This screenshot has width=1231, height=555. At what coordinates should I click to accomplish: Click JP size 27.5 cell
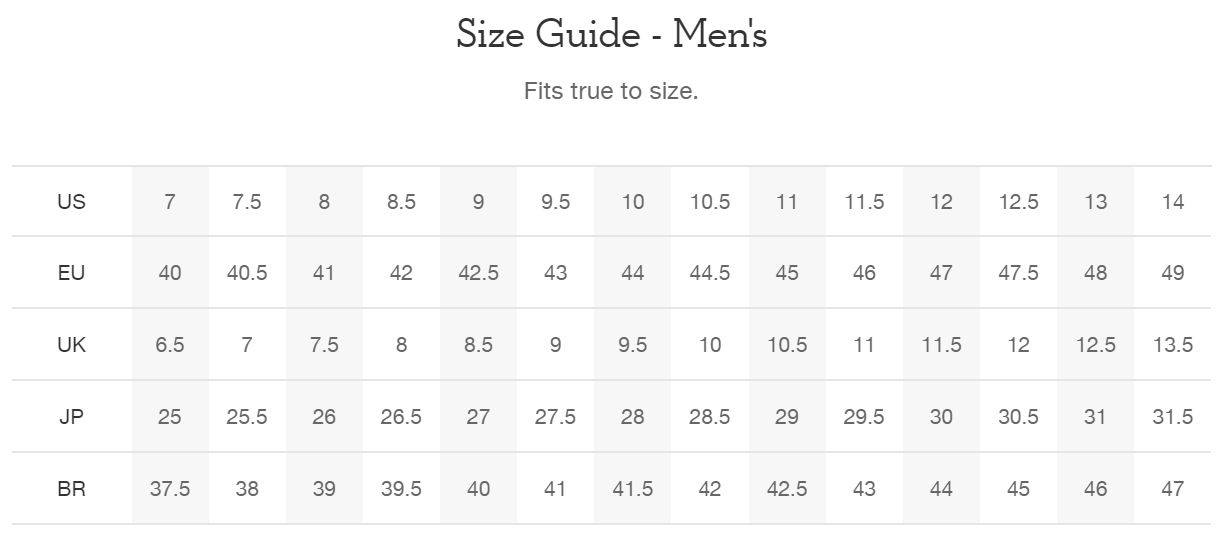pyautogui.click(x=555, y=417)
